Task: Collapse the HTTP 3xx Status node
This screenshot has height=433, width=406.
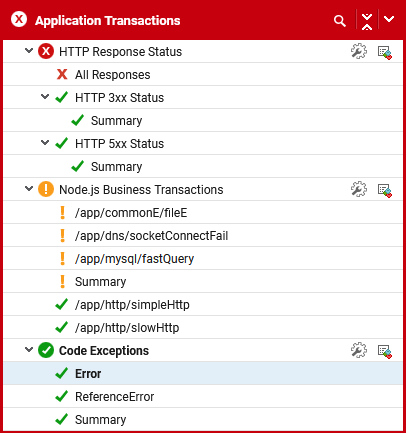Action: (45, 97)
